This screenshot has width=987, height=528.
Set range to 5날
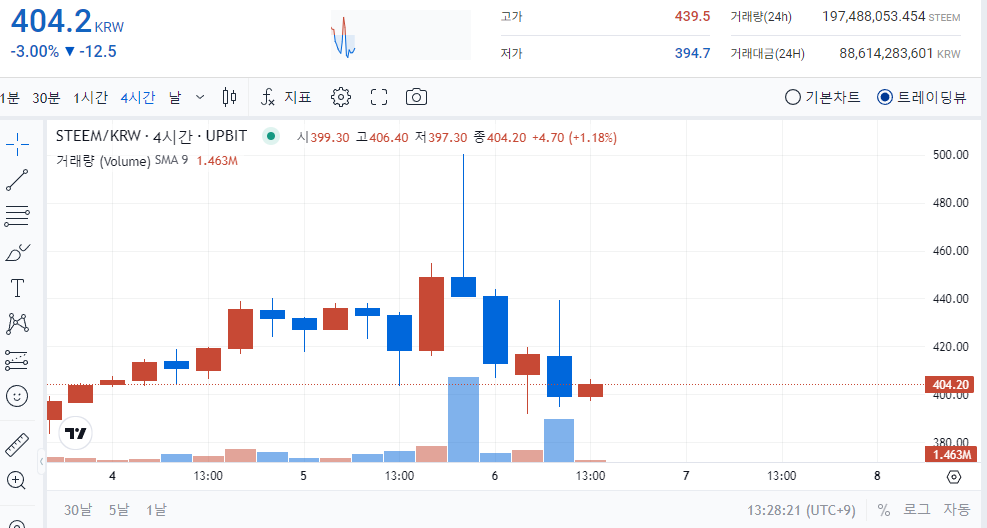(x=118, y=510)
